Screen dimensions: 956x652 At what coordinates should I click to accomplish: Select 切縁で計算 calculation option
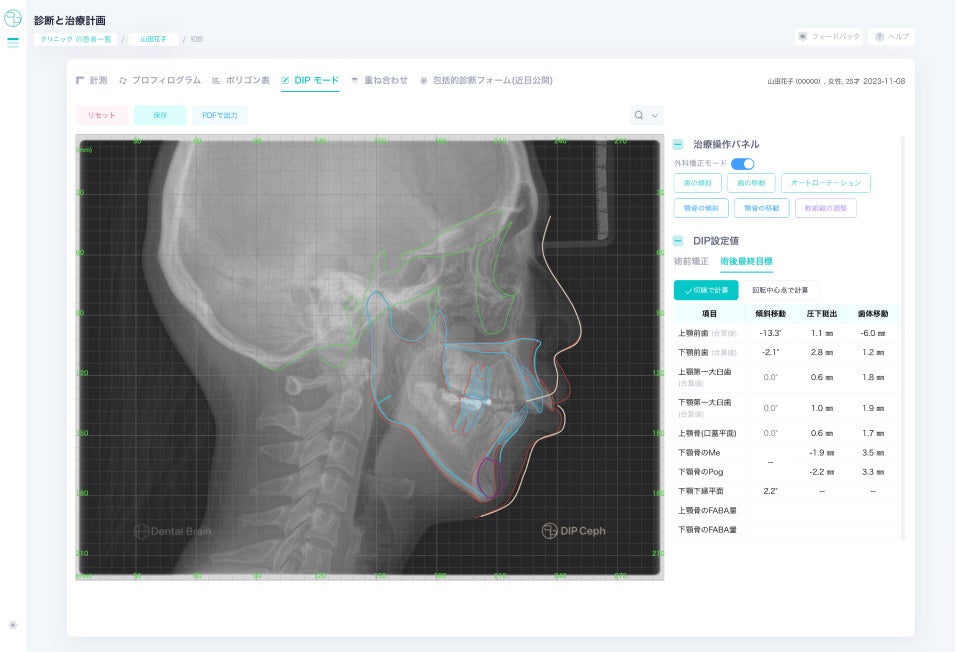point(706,290)
